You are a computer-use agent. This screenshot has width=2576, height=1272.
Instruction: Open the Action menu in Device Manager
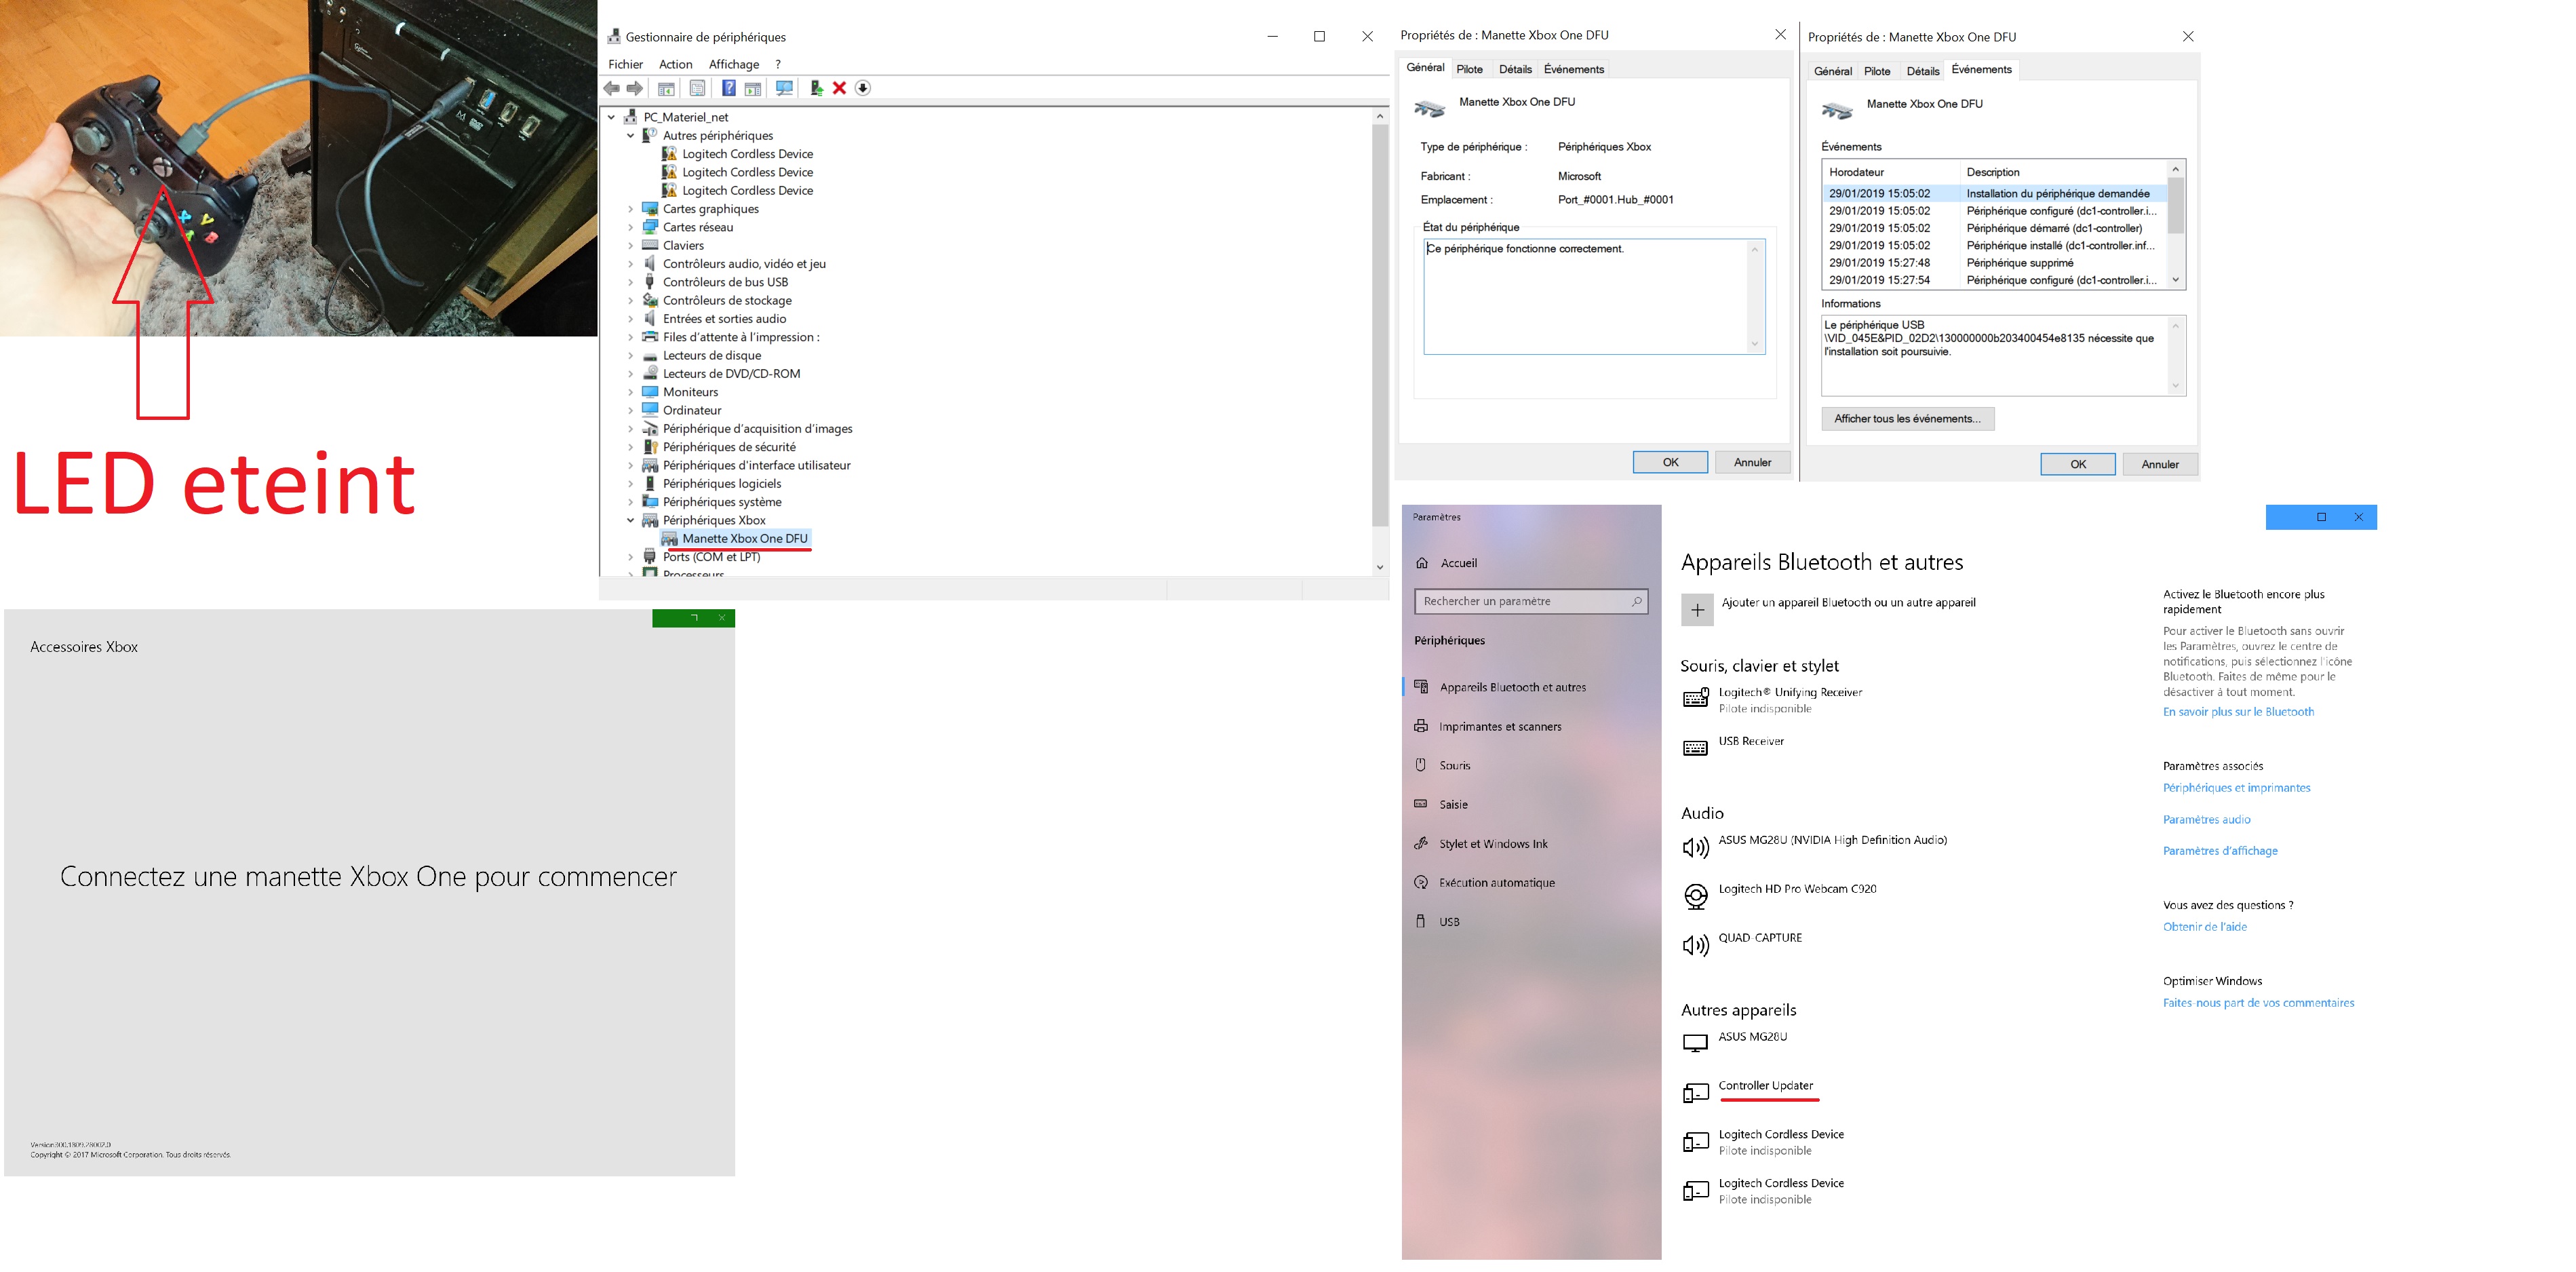point(675,64)
